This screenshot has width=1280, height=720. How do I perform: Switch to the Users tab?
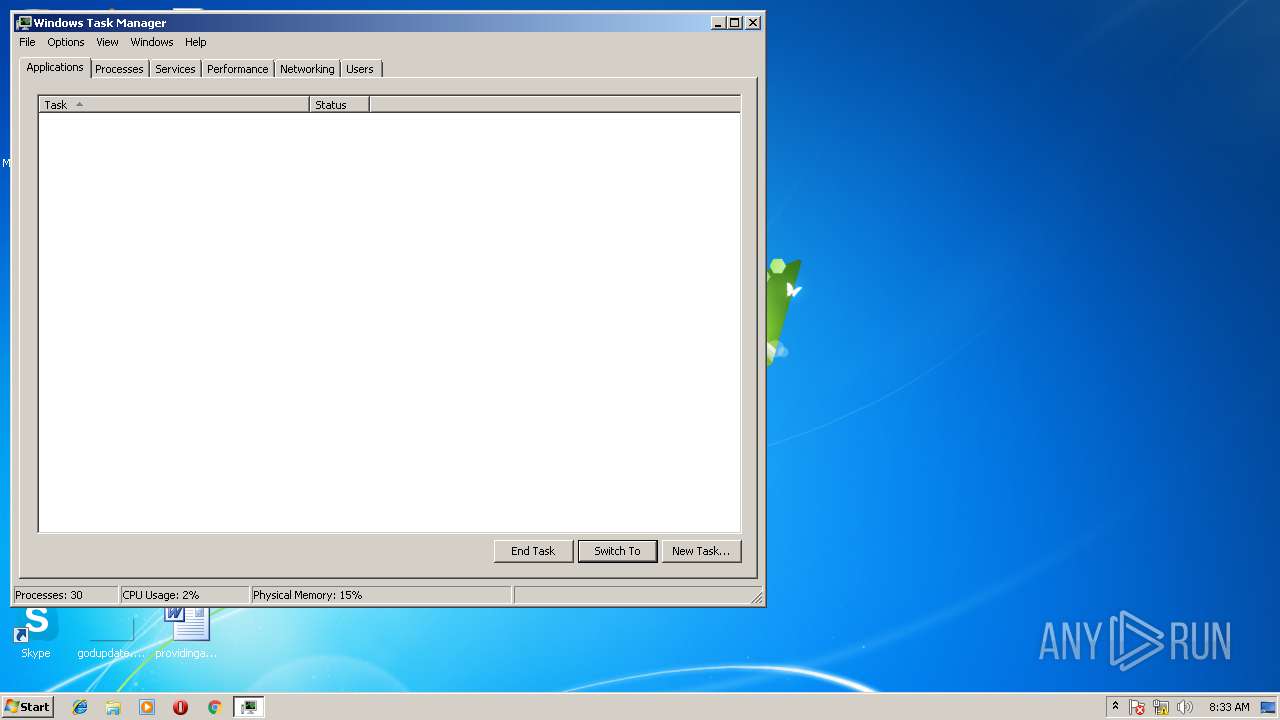pos(360,69)
